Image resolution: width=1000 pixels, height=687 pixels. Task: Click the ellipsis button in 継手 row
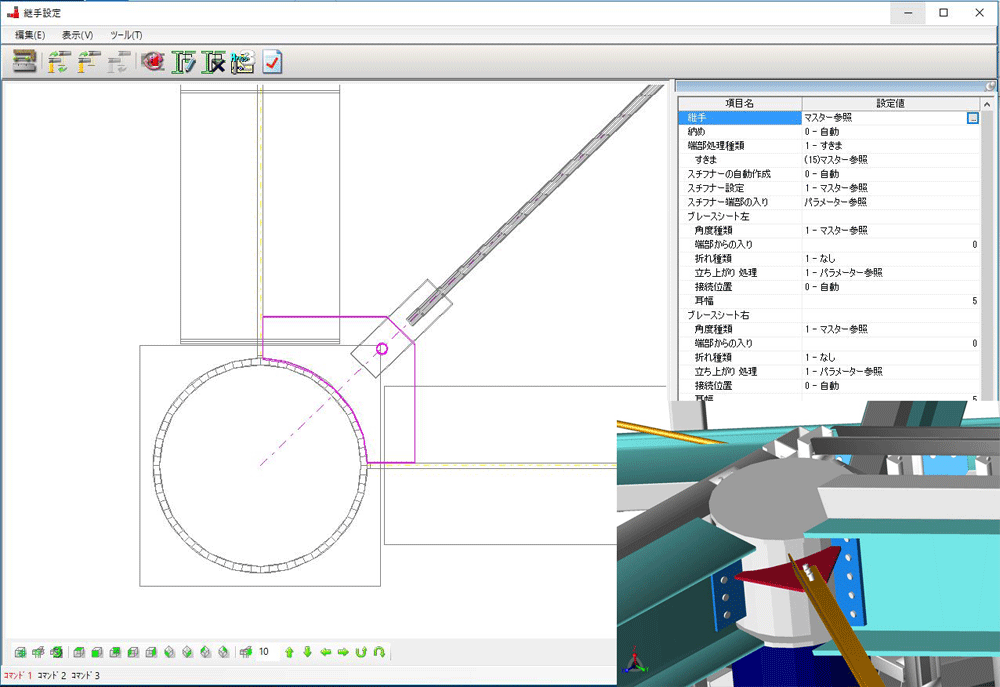[x=972, y=118]
